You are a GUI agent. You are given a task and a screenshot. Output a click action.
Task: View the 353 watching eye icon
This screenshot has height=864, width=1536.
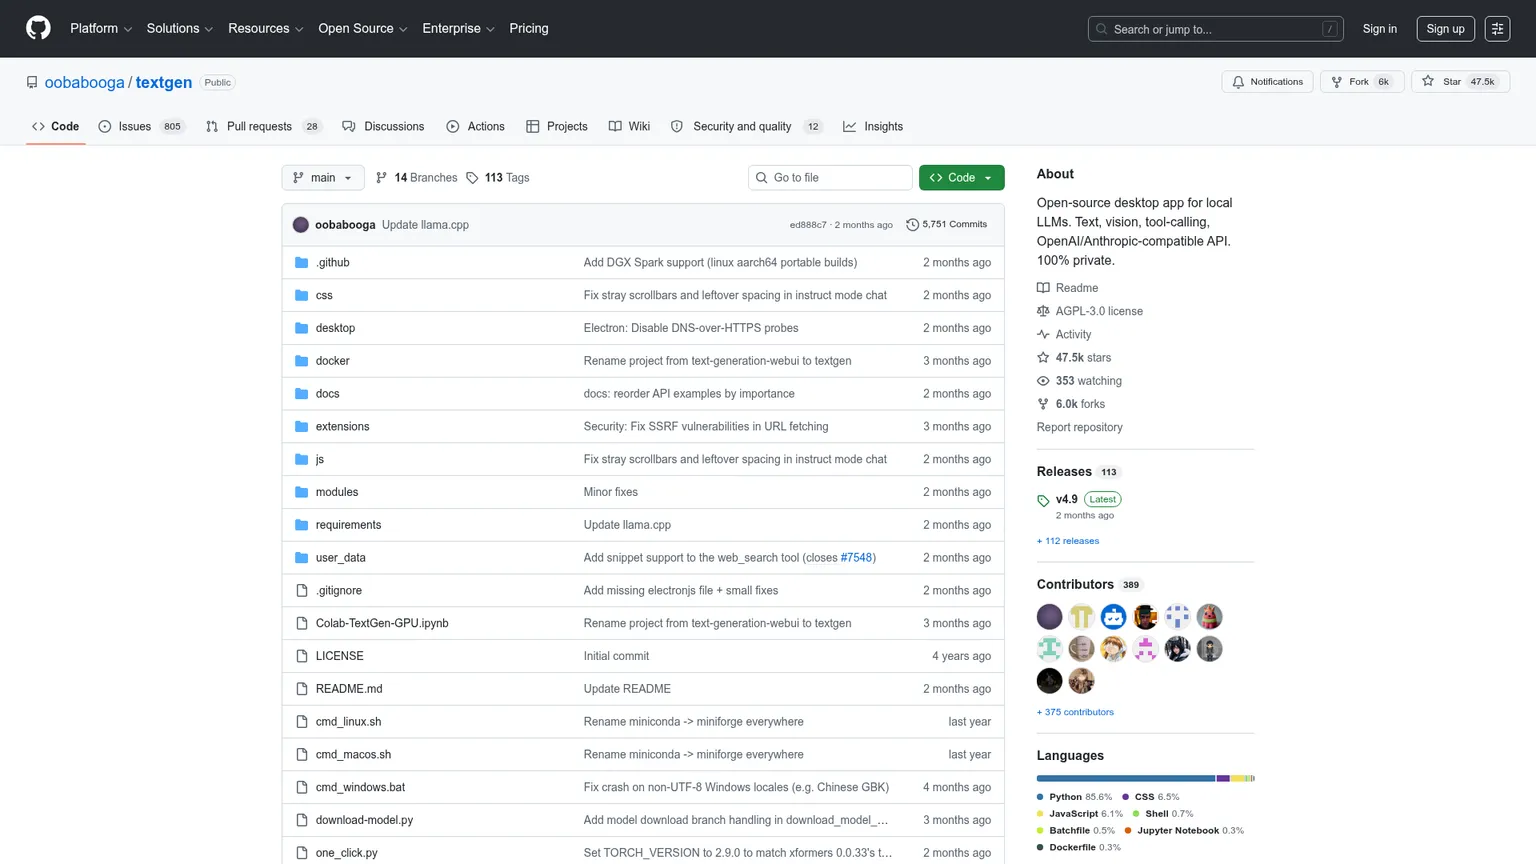(1043, 381)
